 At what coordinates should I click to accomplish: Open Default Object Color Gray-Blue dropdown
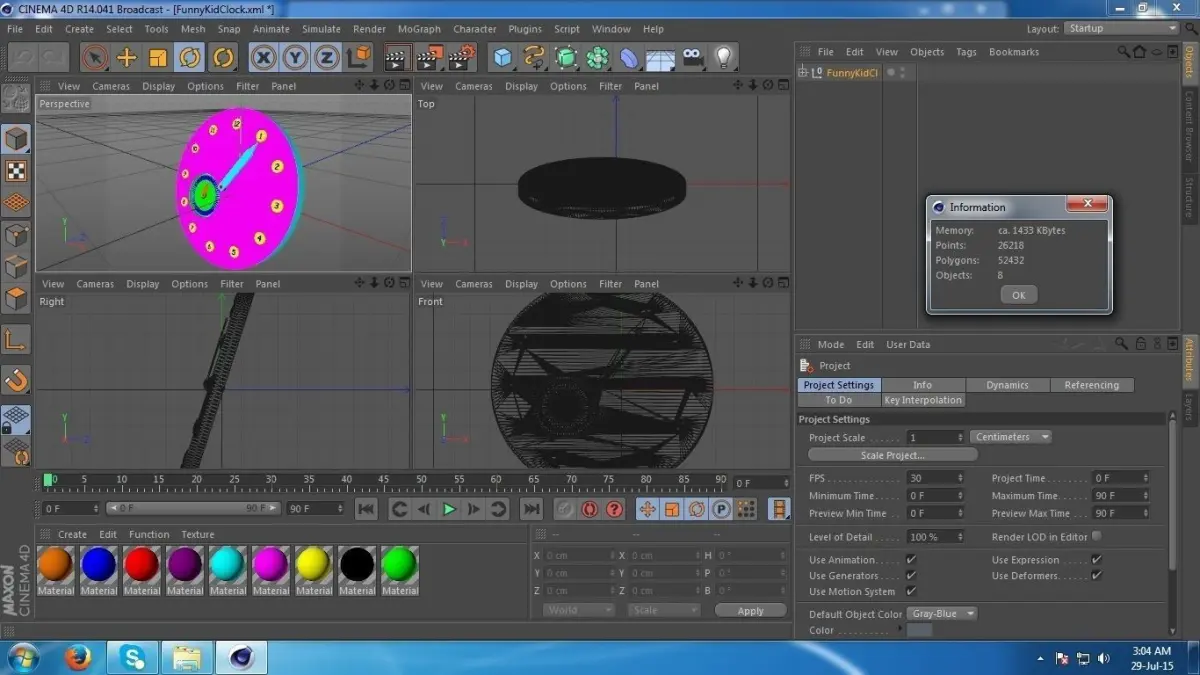point(941,613)
